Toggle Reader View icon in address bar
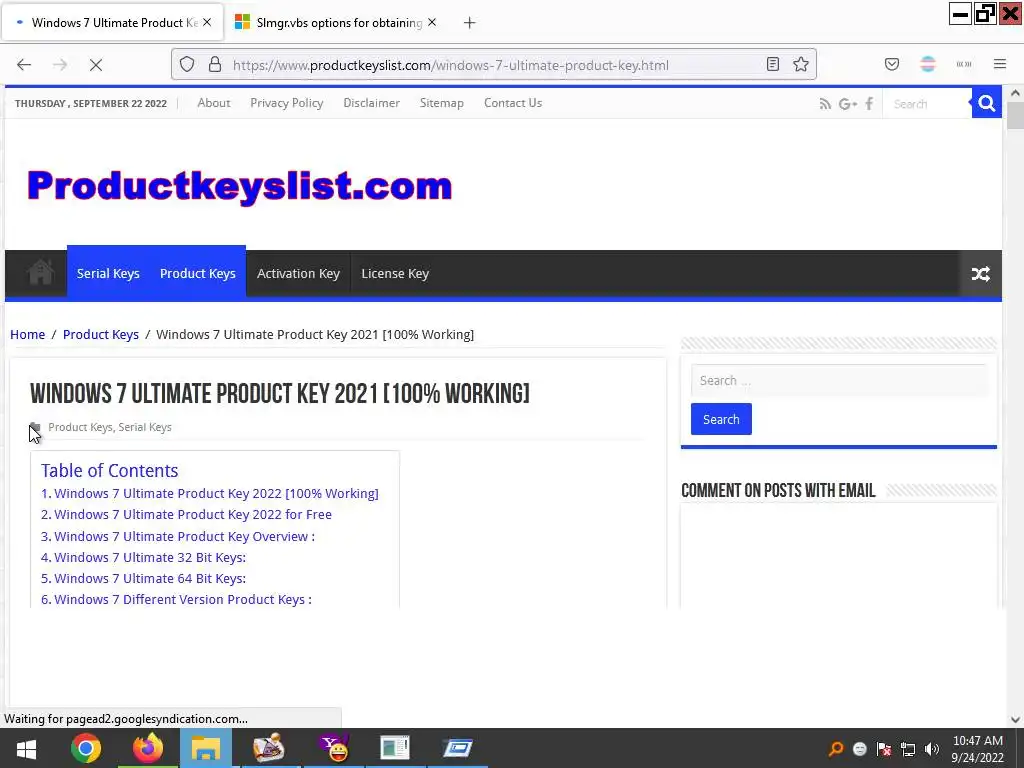 [x=773, y=64]
